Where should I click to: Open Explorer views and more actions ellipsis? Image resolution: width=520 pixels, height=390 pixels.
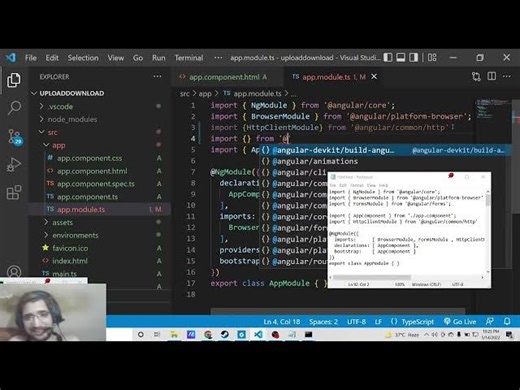[157, 77]
